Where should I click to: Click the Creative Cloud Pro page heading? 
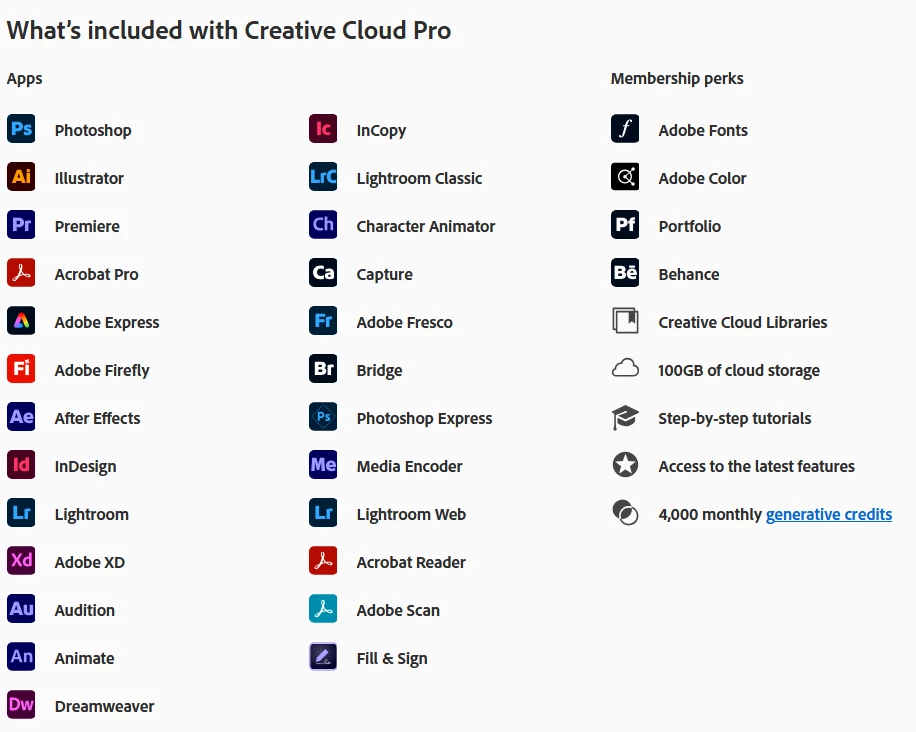229,30
